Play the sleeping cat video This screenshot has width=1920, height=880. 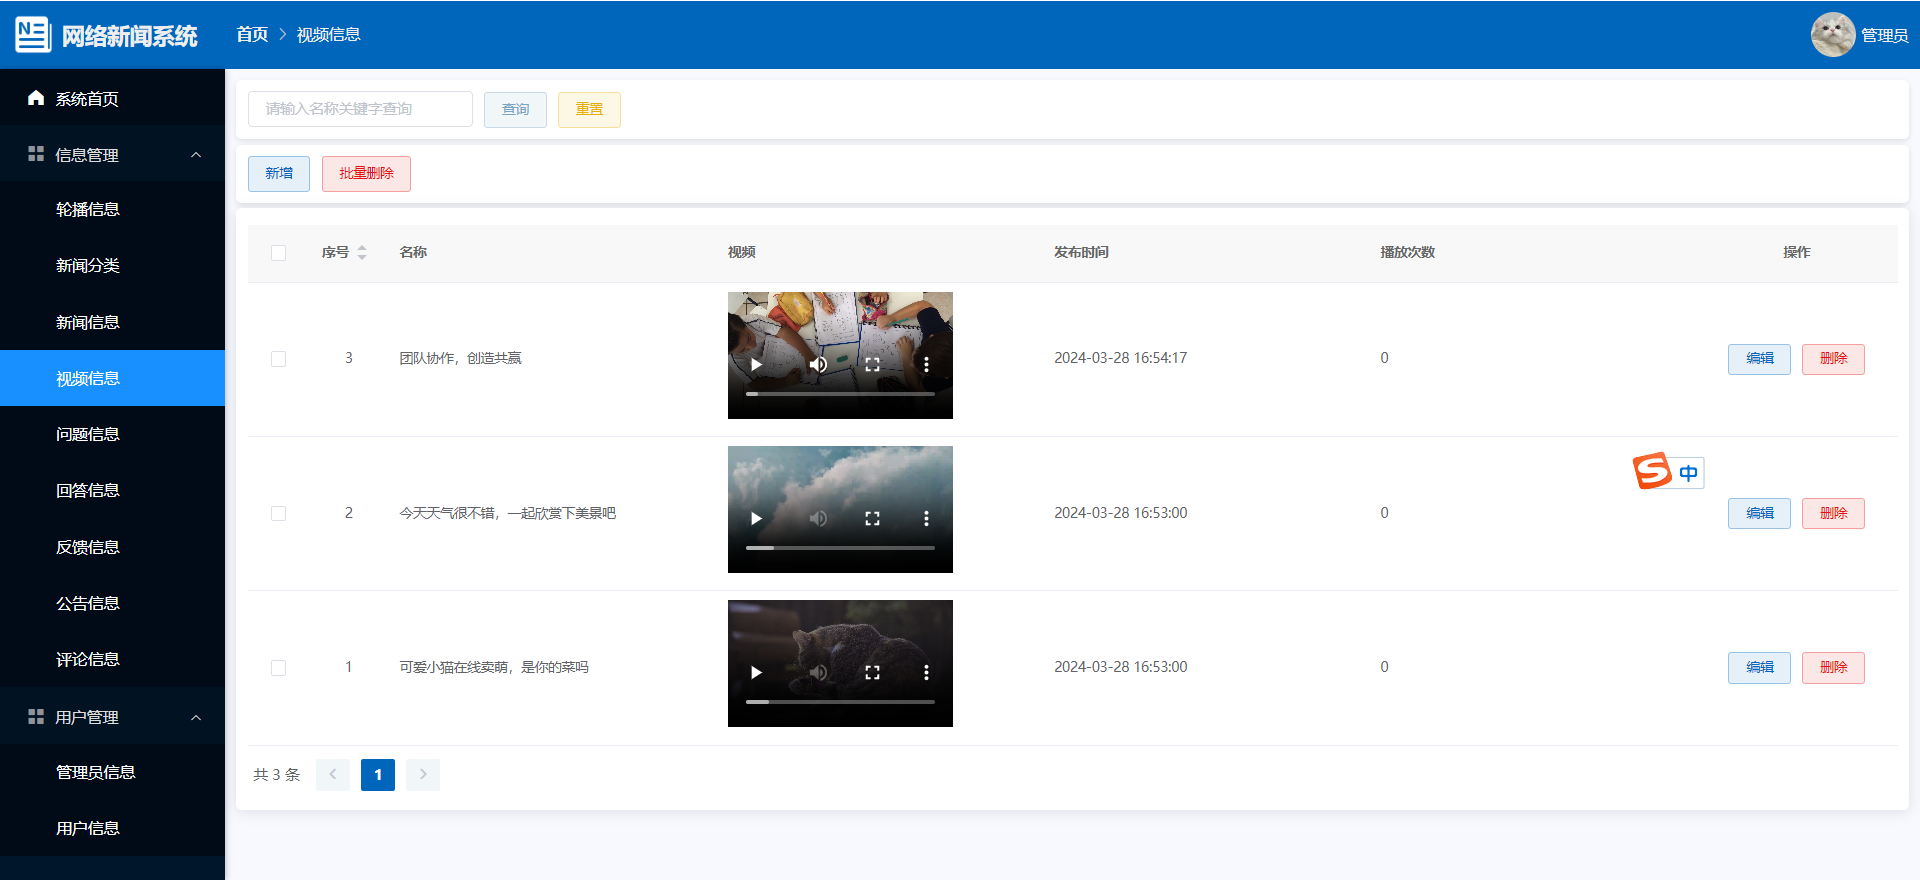756,673
